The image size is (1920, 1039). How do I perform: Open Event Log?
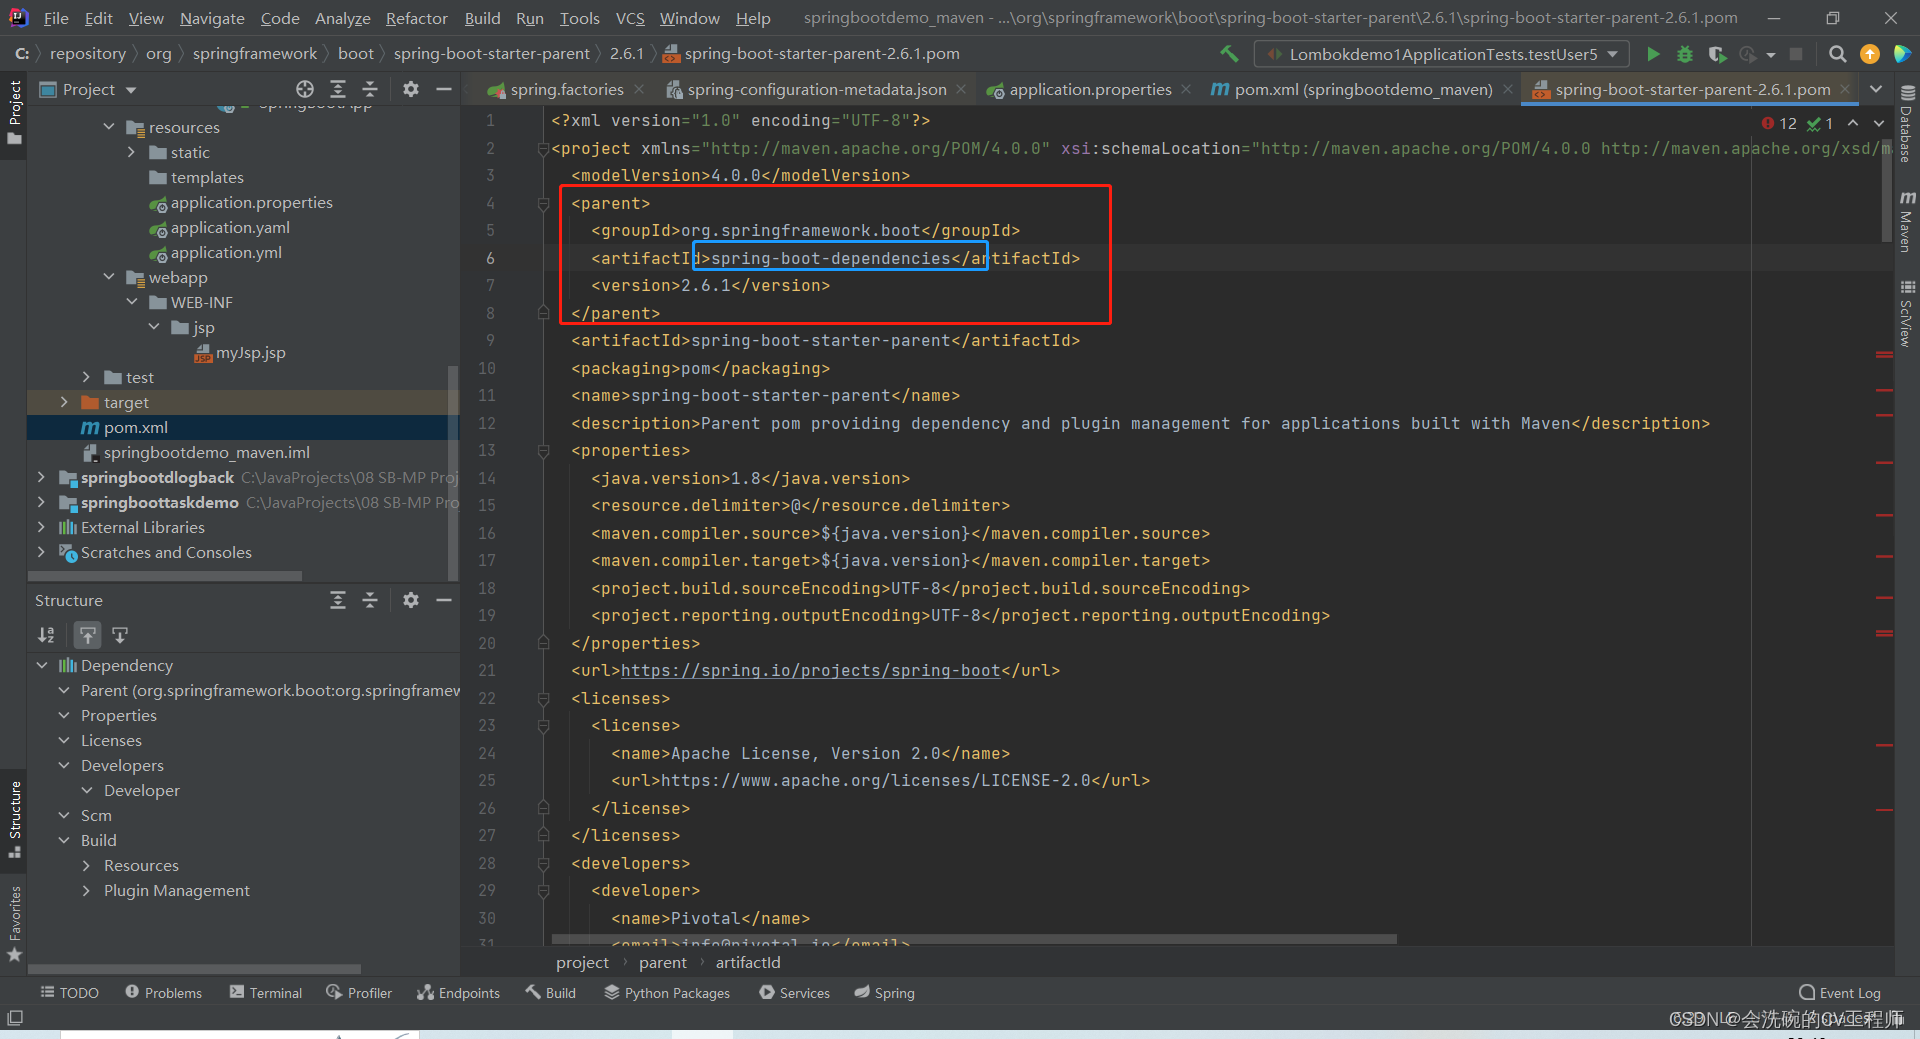point(1840,993)
